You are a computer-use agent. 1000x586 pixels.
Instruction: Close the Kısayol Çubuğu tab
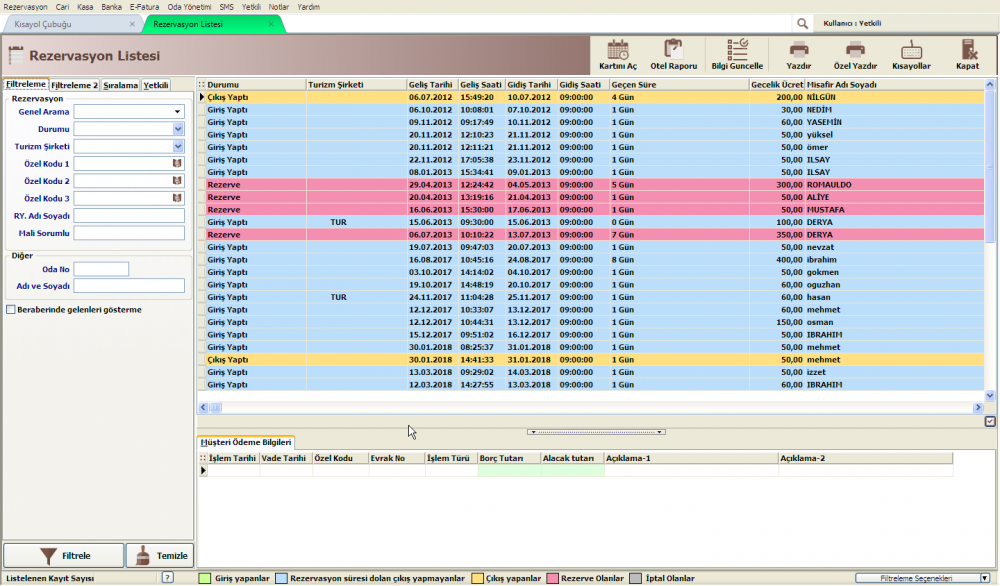coord(132,24)
